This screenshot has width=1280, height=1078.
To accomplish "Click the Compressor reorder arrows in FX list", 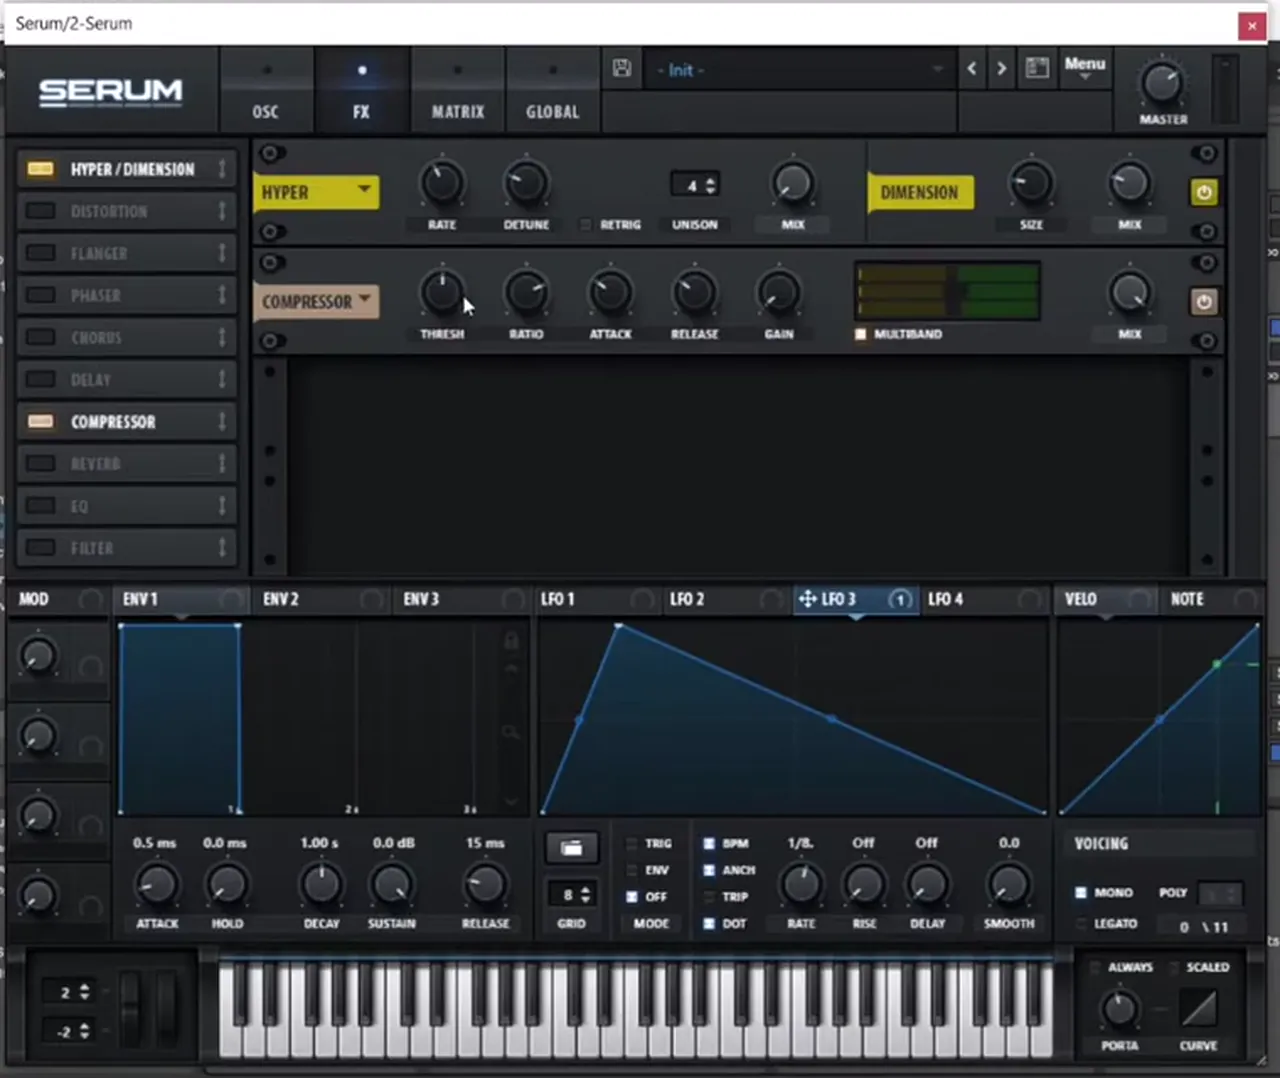I will [222, 421].
